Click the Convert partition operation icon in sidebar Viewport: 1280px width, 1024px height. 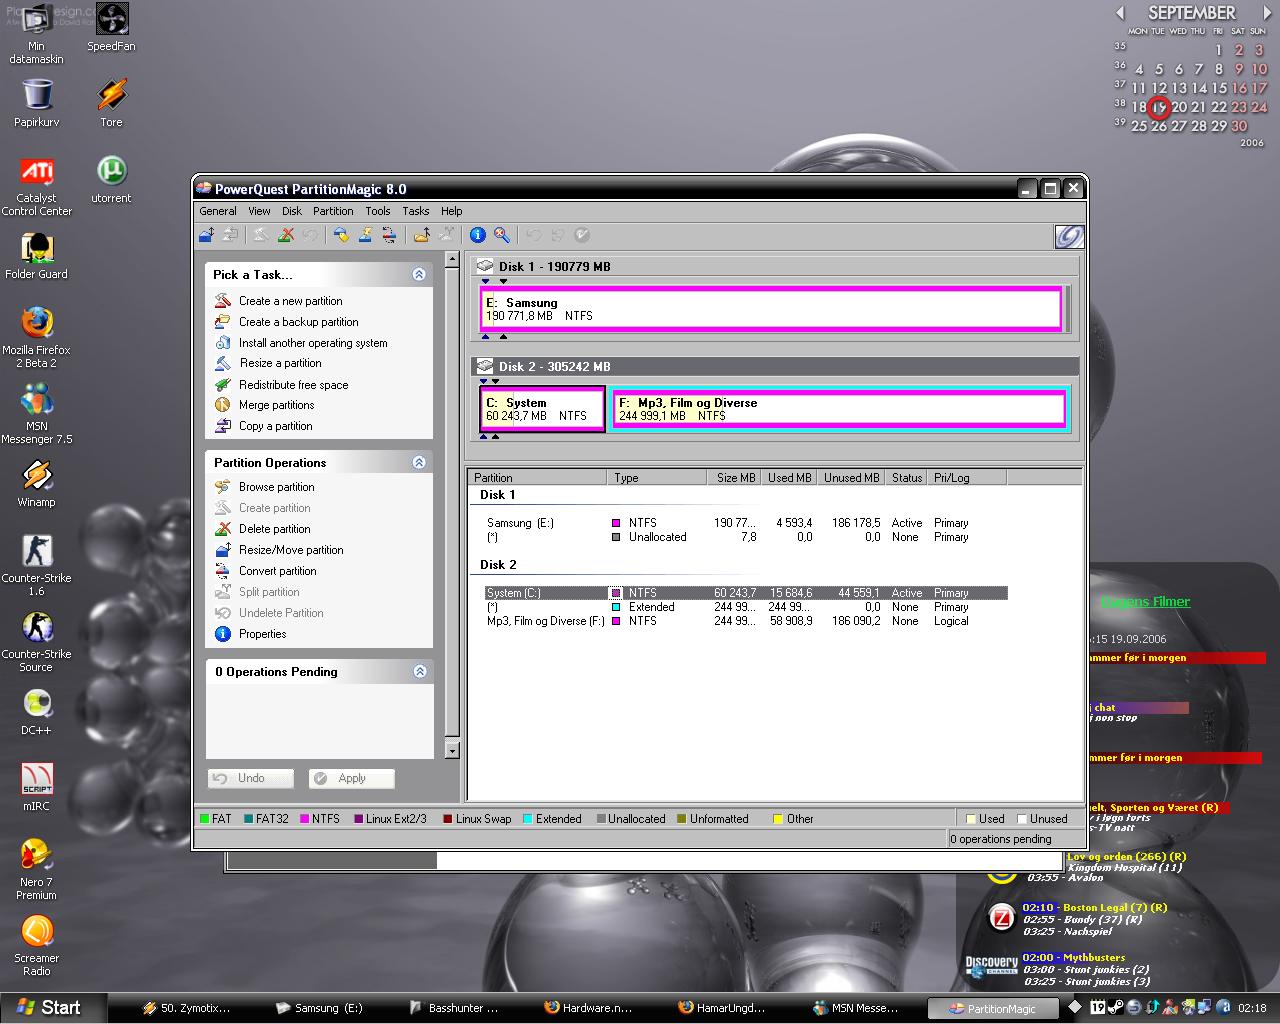[x=223, y=571]
